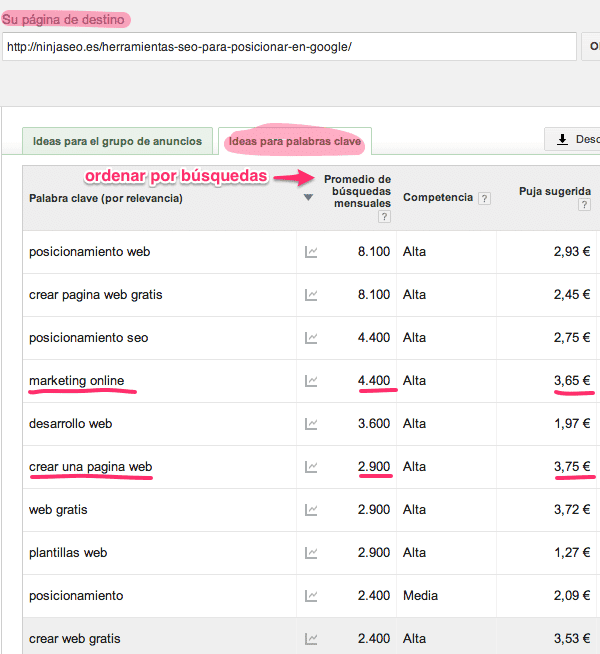
Task: Click trend chart icon in "desarrollo web" row
Action: coord(311,424)
